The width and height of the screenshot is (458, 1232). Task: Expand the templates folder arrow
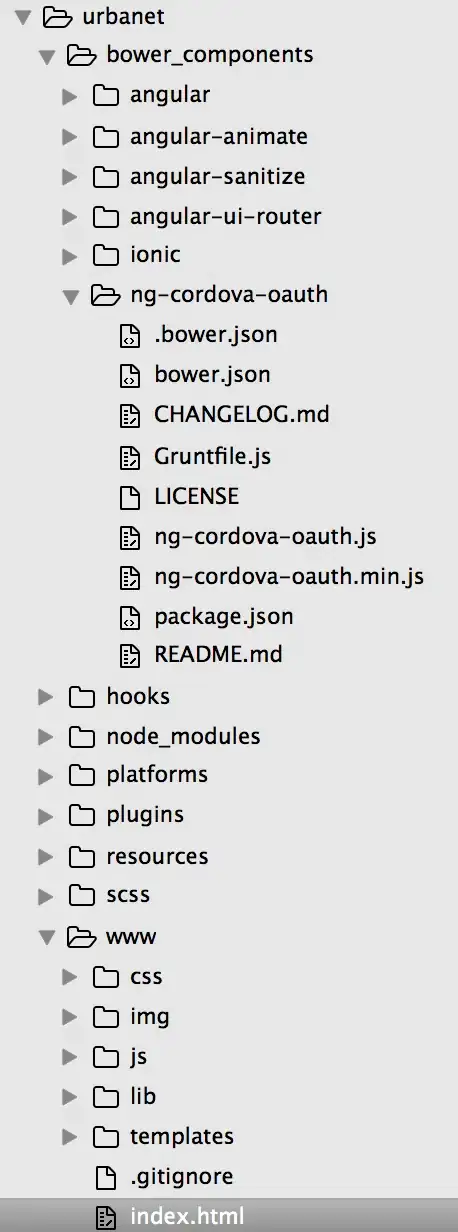pyautogui.click(x=69, y=1137)
